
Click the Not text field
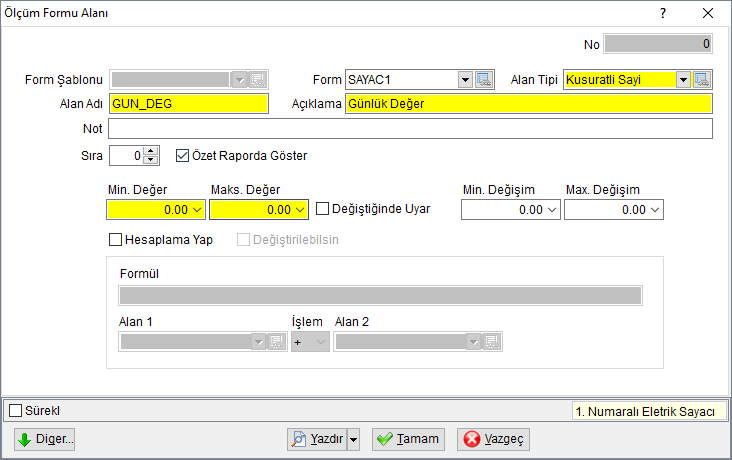click(410, 128)
